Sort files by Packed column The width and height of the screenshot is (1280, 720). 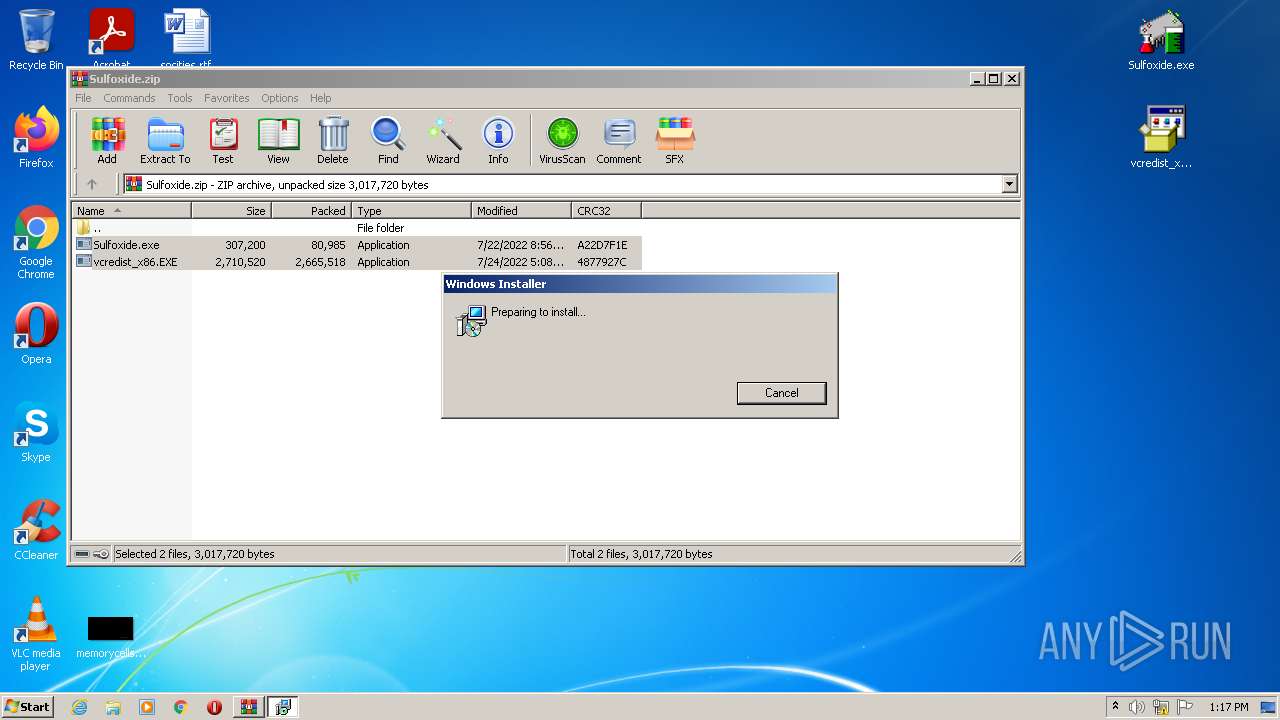click(x=311, y=211)
